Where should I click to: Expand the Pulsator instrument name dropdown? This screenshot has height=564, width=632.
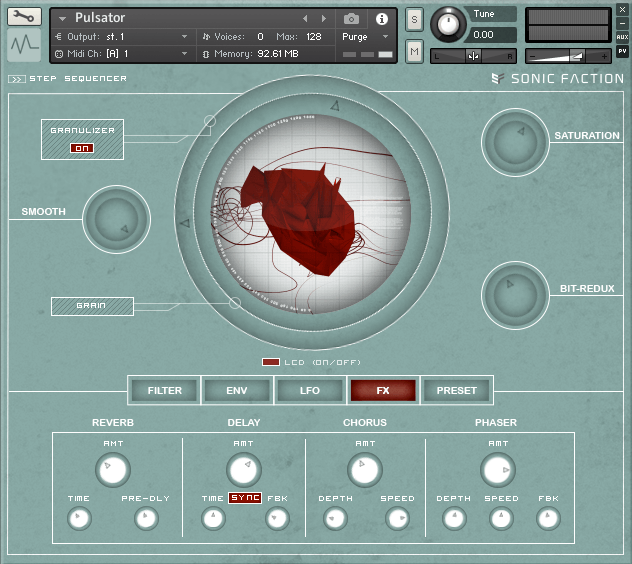[62, 19]
